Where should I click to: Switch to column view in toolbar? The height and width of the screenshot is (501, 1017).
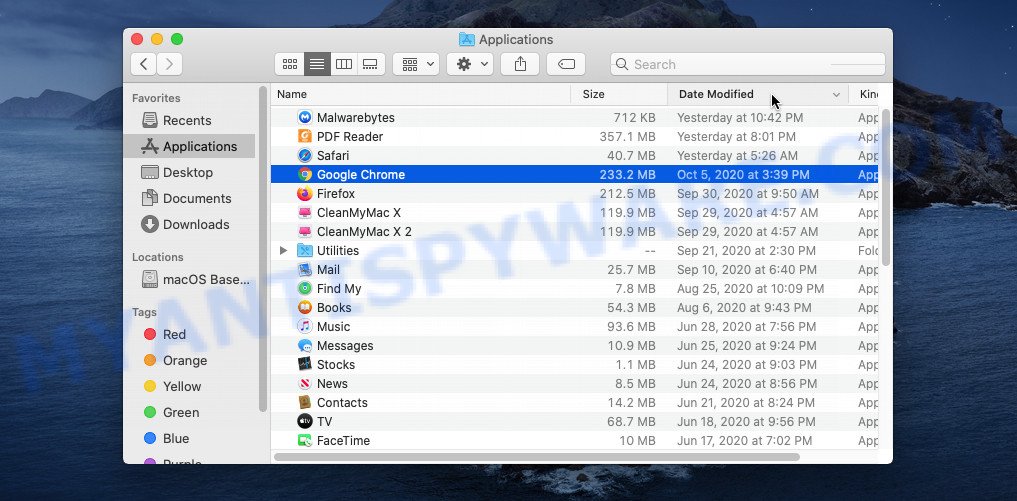344,64
